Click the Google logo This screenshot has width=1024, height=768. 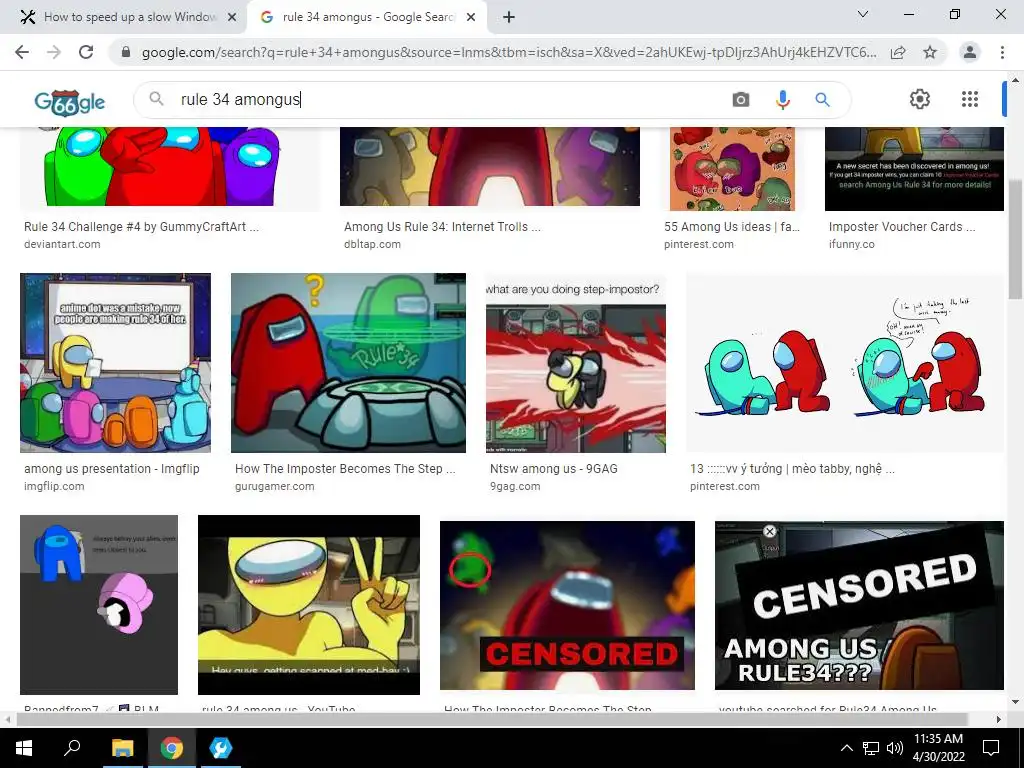coord(69,102)
